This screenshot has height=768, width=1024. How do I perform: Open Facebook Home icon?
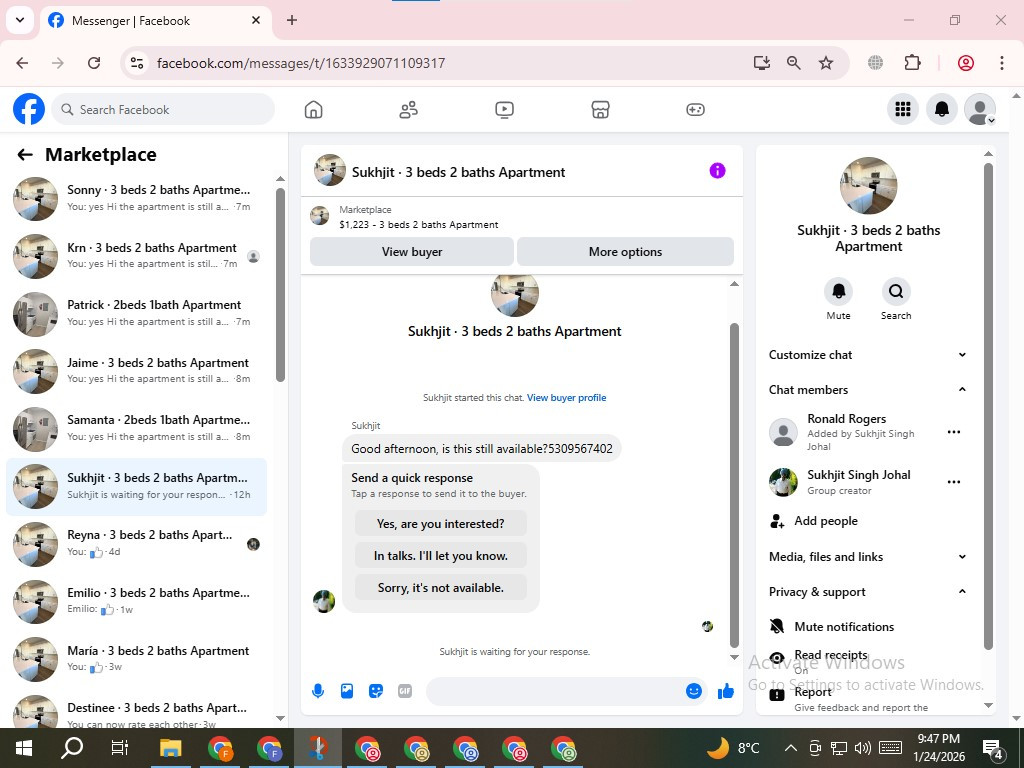pos(313,110)
